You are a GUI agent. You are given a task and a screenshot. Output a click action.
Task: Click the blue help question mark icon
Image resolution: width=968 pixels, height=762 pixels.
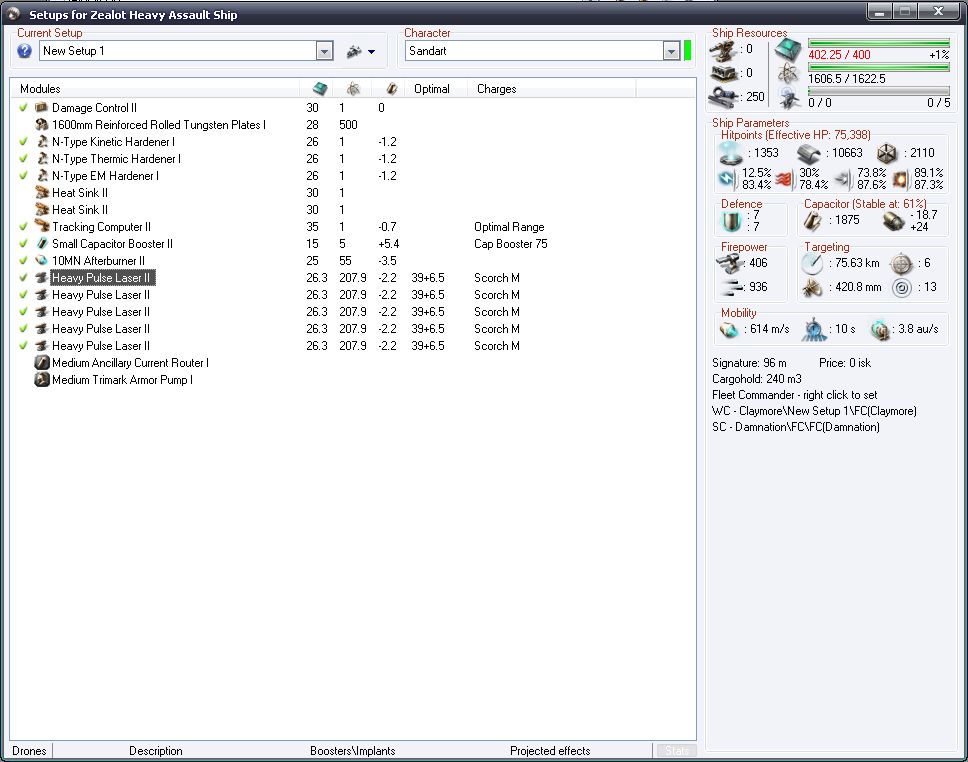[25, 51]
